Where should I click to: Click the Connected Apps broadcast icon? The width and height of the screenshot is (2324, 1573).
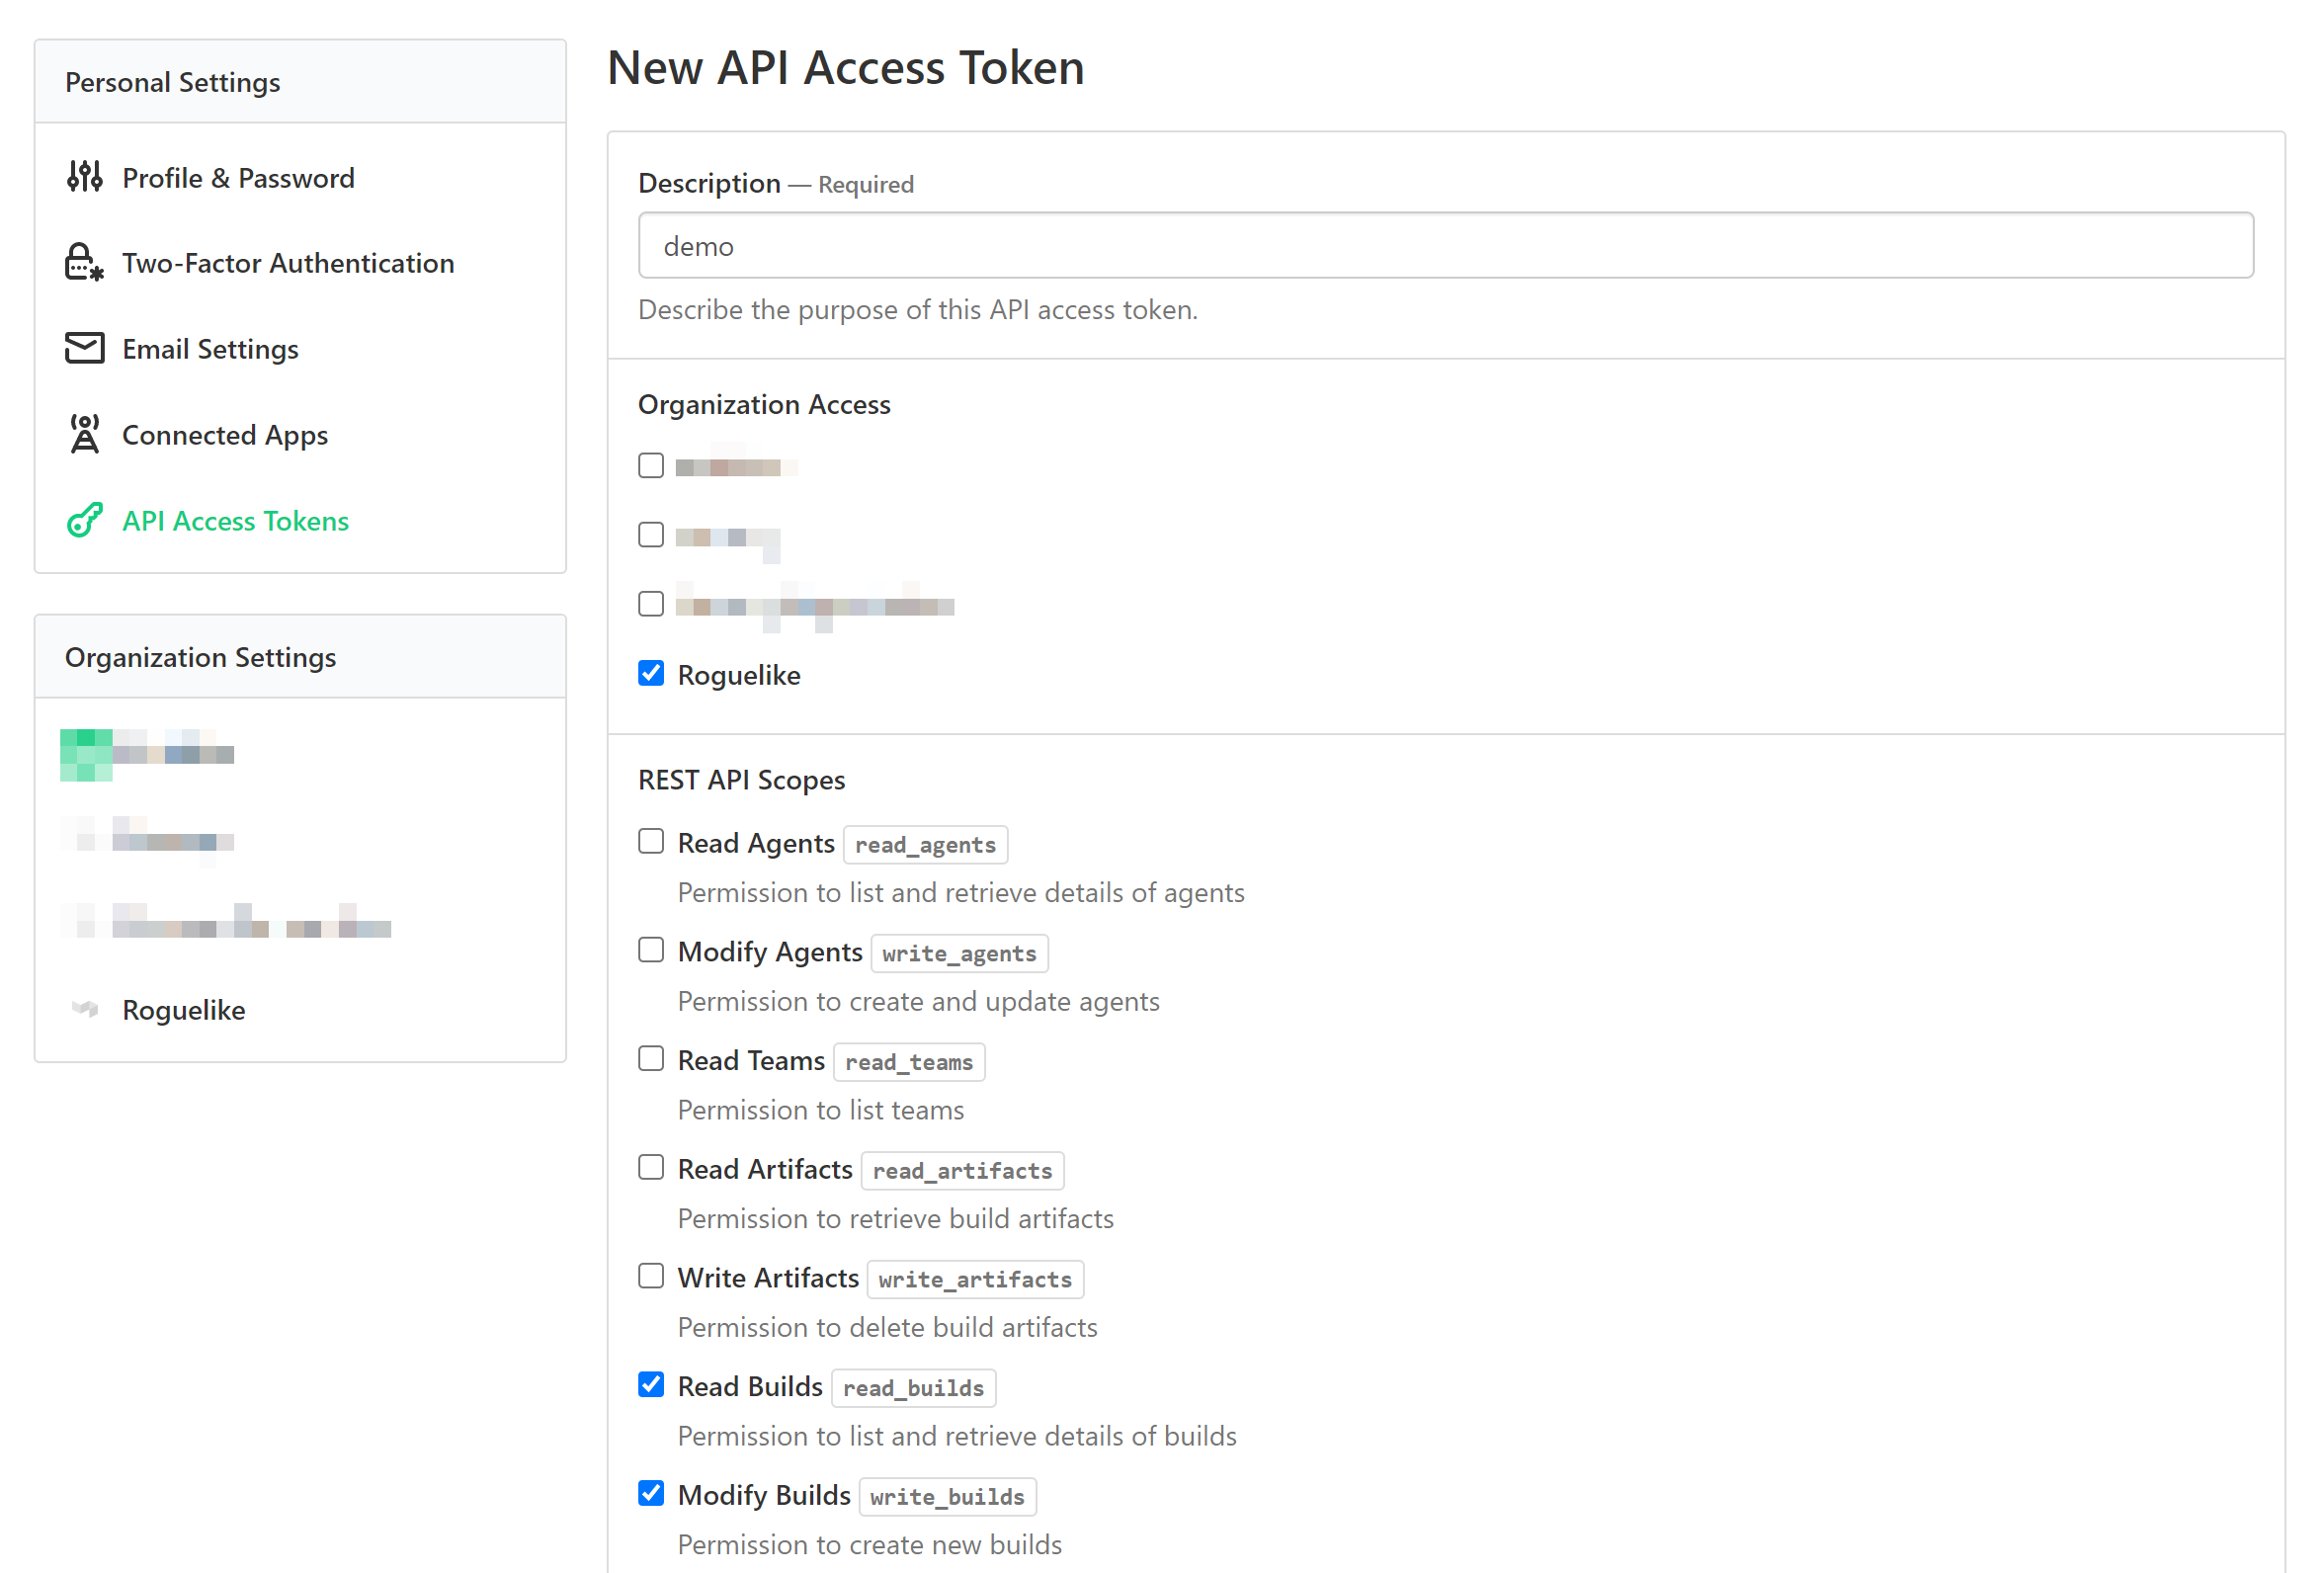tap(84, 434)
